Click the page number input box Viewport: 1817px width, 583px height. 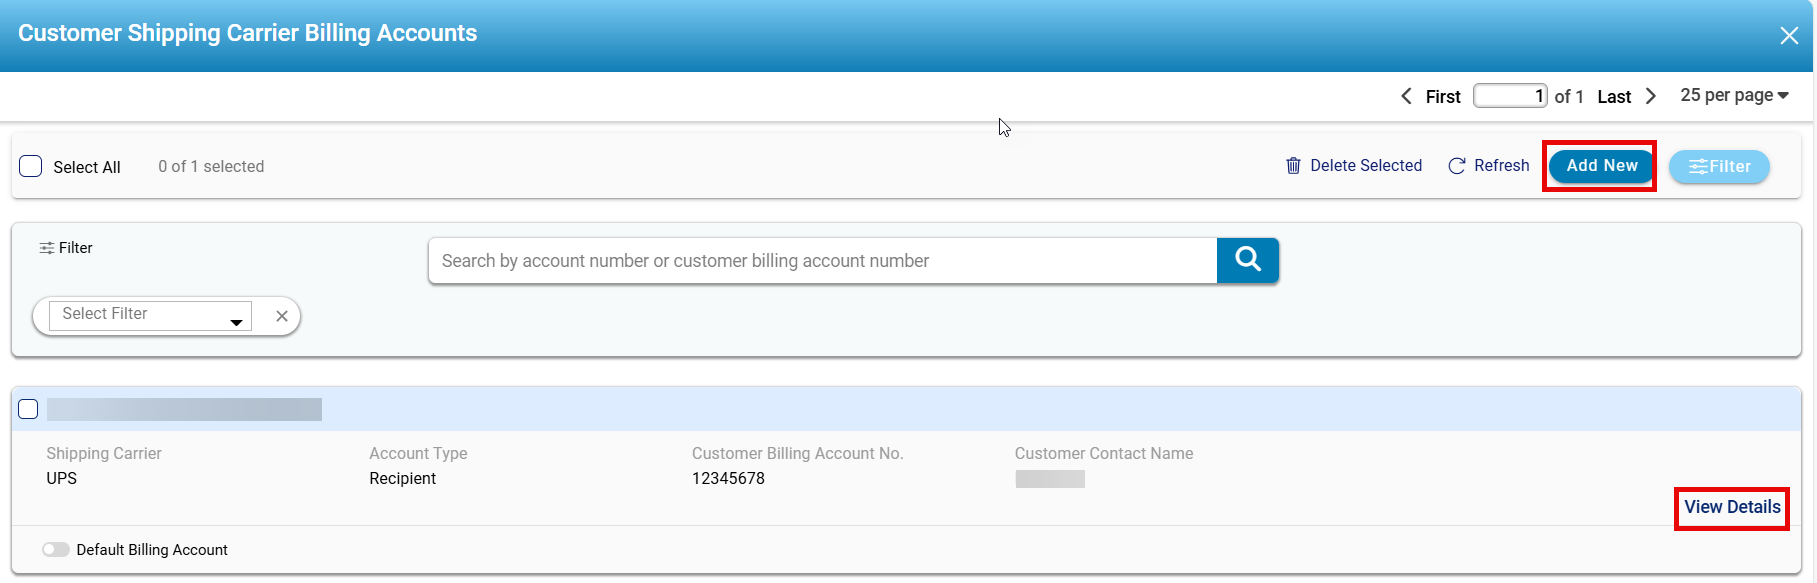point(1510,96)
